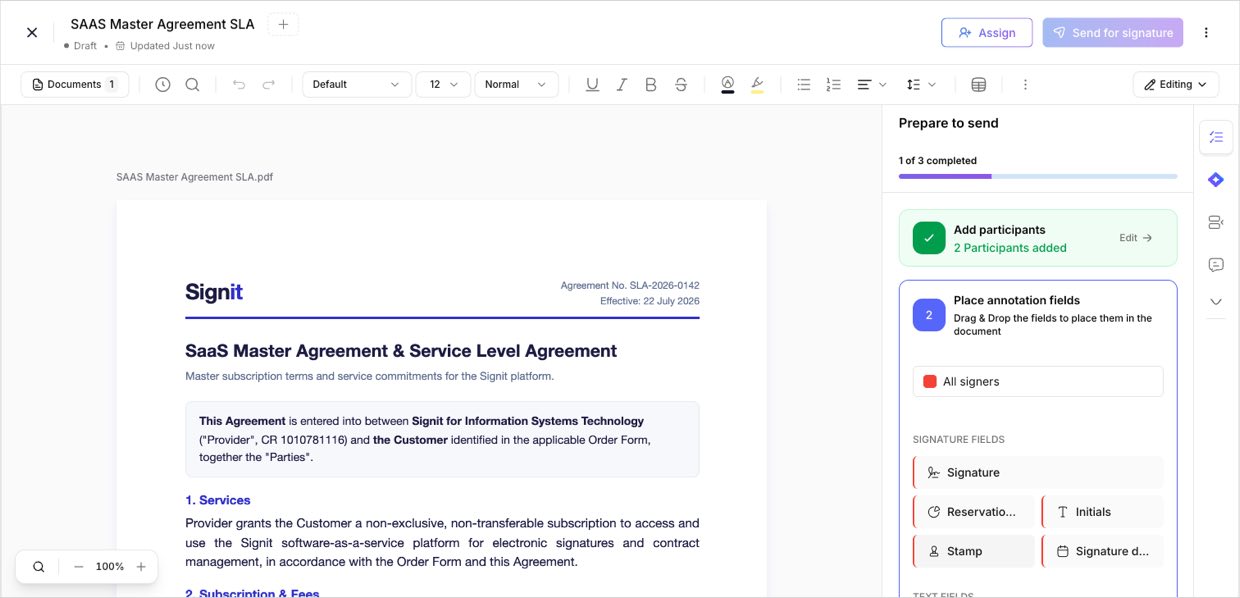This screenshot has height=598, width=1240.
Task: Close the document editor with the X icon
Action: pyautogui.click(x=32, y=32)
